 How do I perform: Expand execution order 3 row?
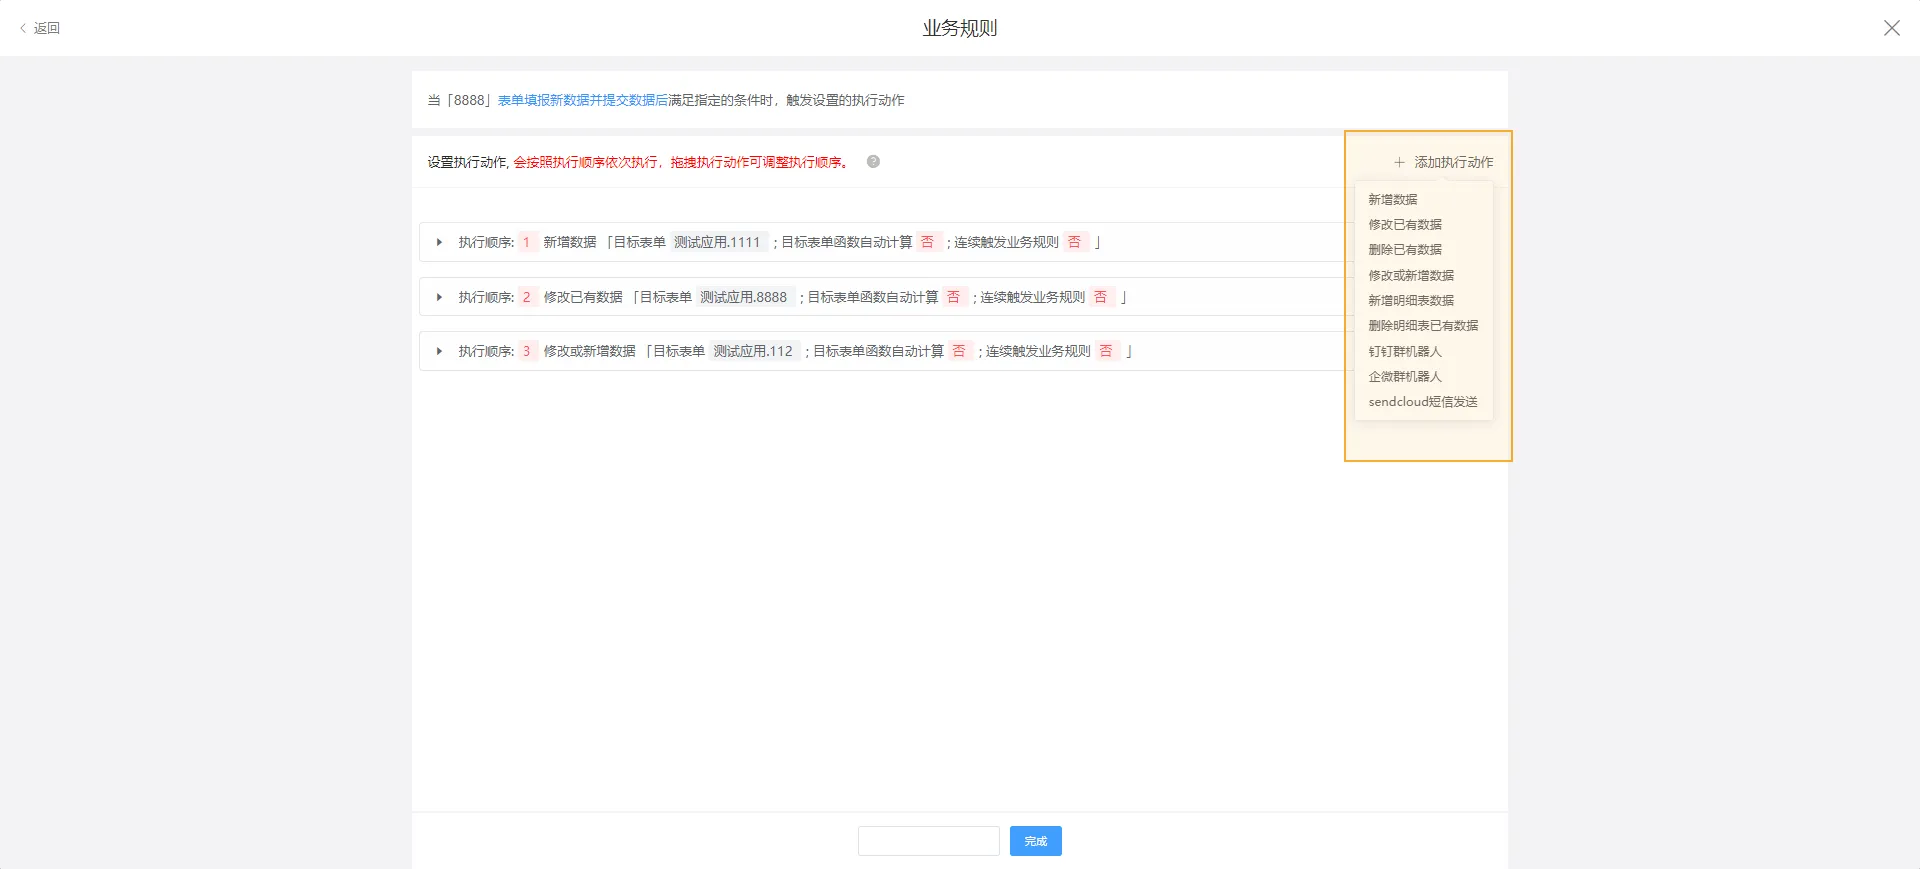[439, 351]
